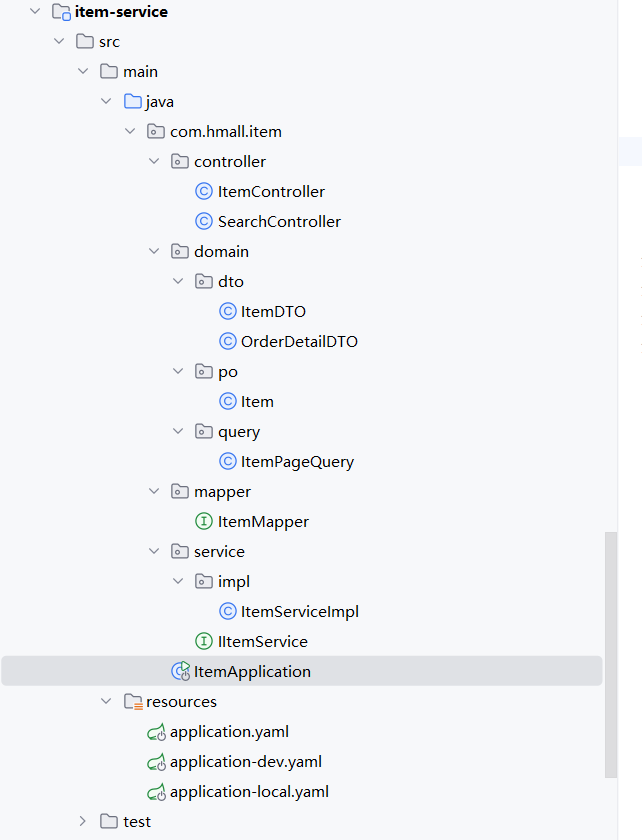Open application.yaml by its name

click(229, 732)
